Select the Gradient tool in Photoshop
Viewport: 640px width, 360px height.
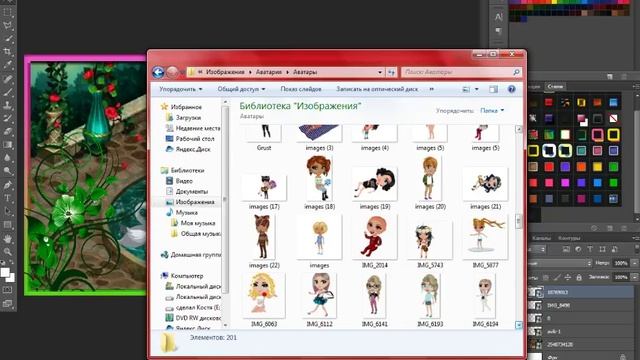[x=8, y=144]
